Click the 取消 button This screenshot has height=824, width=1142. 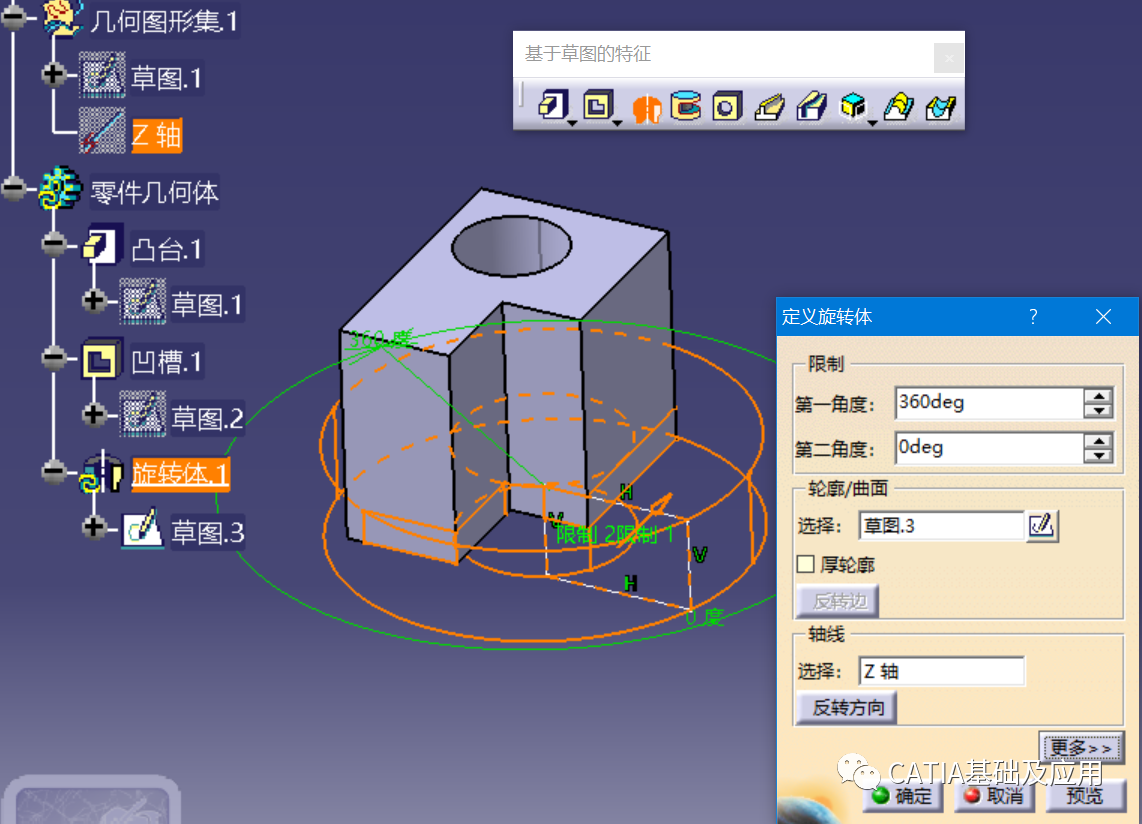(x=995, y=796)
